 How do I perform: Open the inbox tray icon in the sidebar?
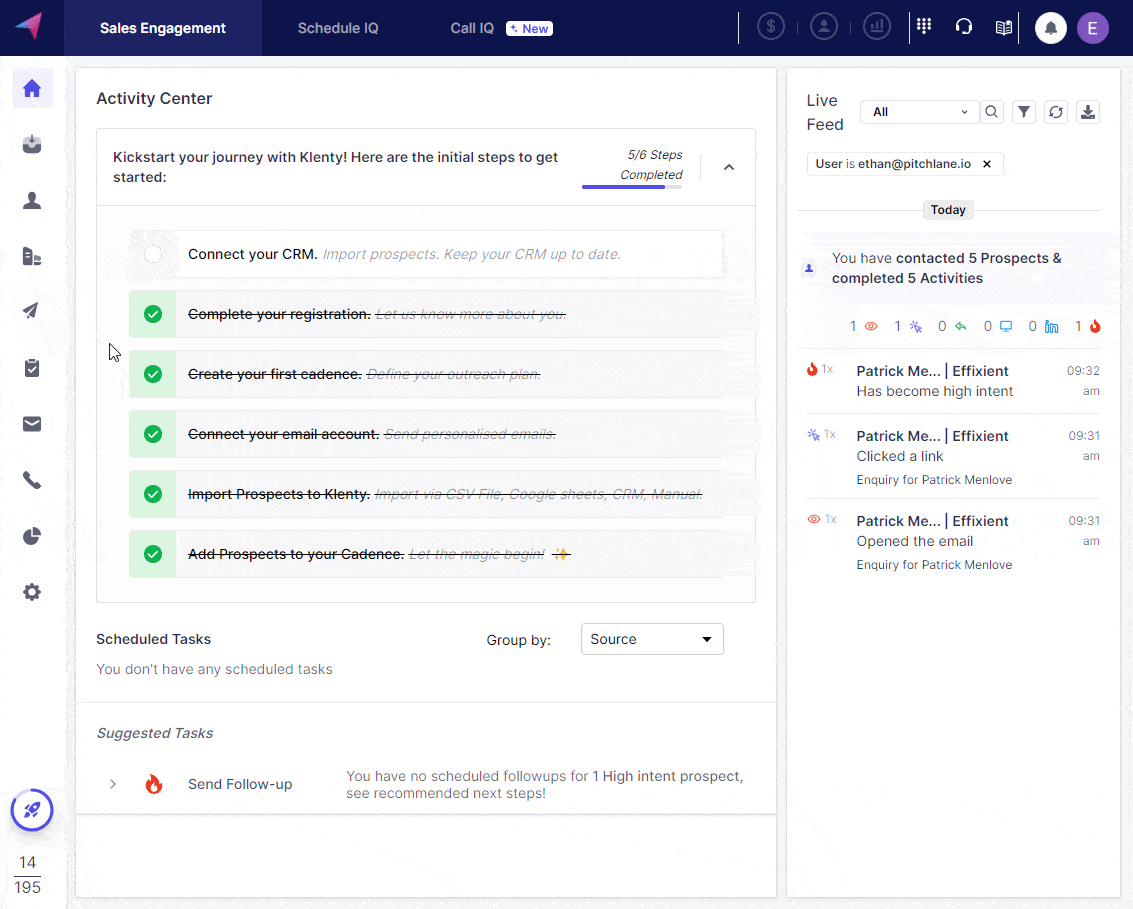[x=32, y=145]
